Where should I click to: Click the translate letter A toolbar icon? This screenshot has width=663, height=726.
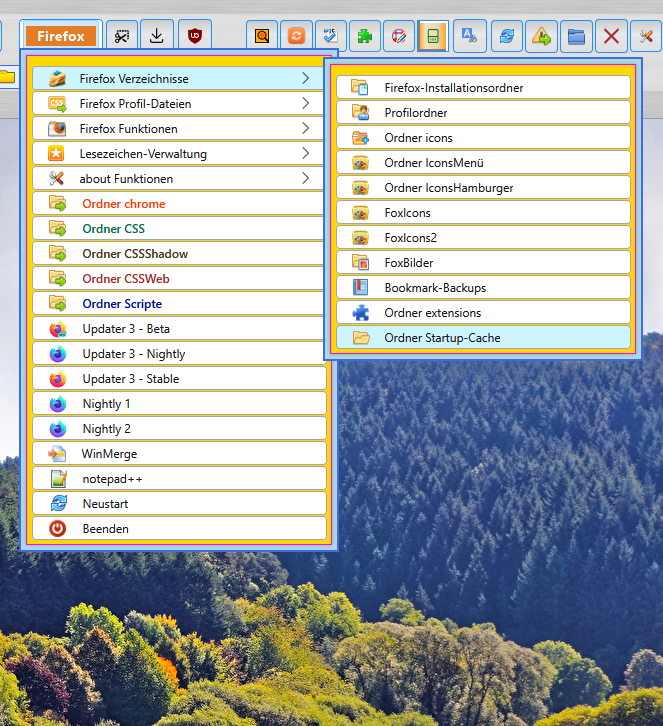click(469, 37)
